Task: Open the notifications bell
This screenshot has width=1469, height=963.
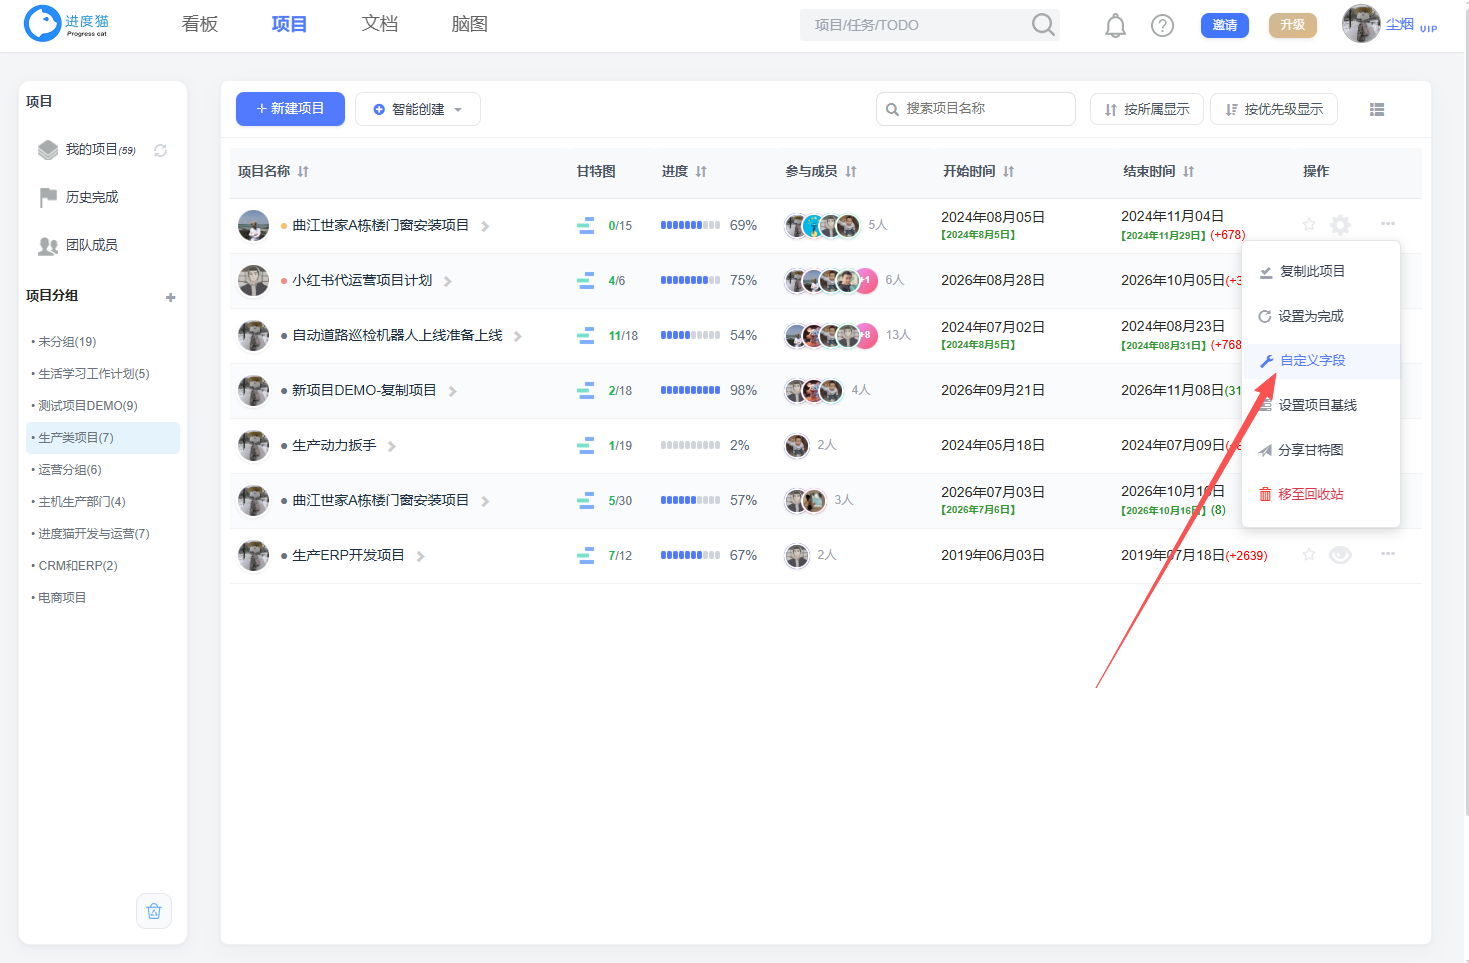Action: 1115,25
